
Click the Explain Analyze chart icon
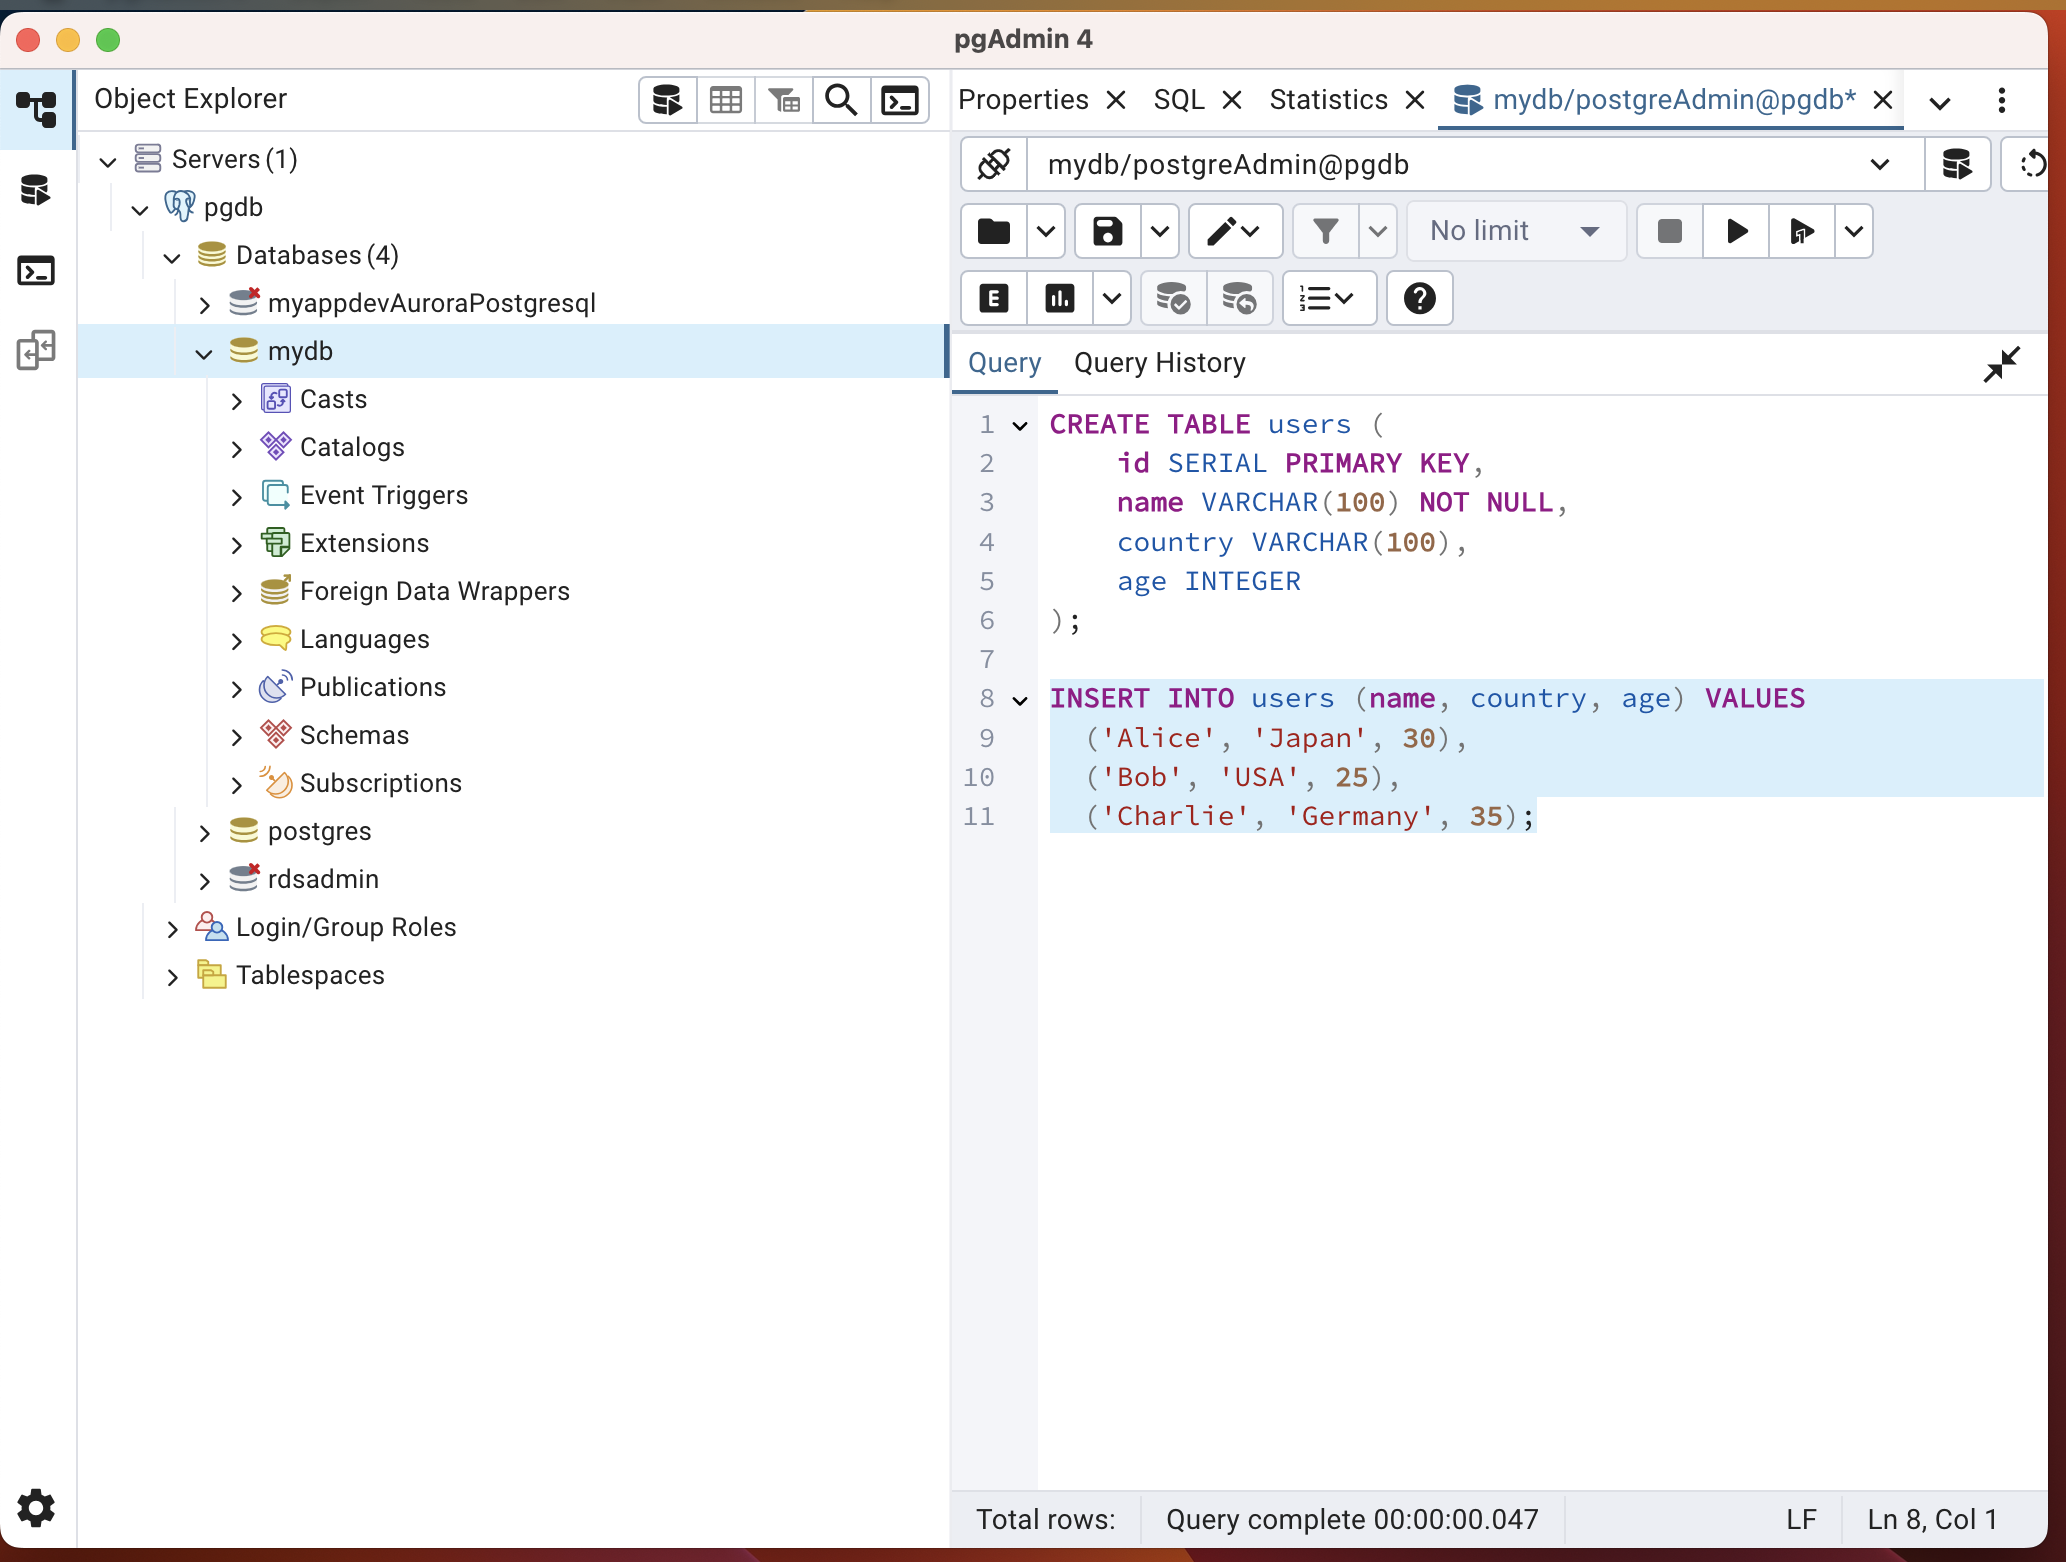(x=1060, y=298)
